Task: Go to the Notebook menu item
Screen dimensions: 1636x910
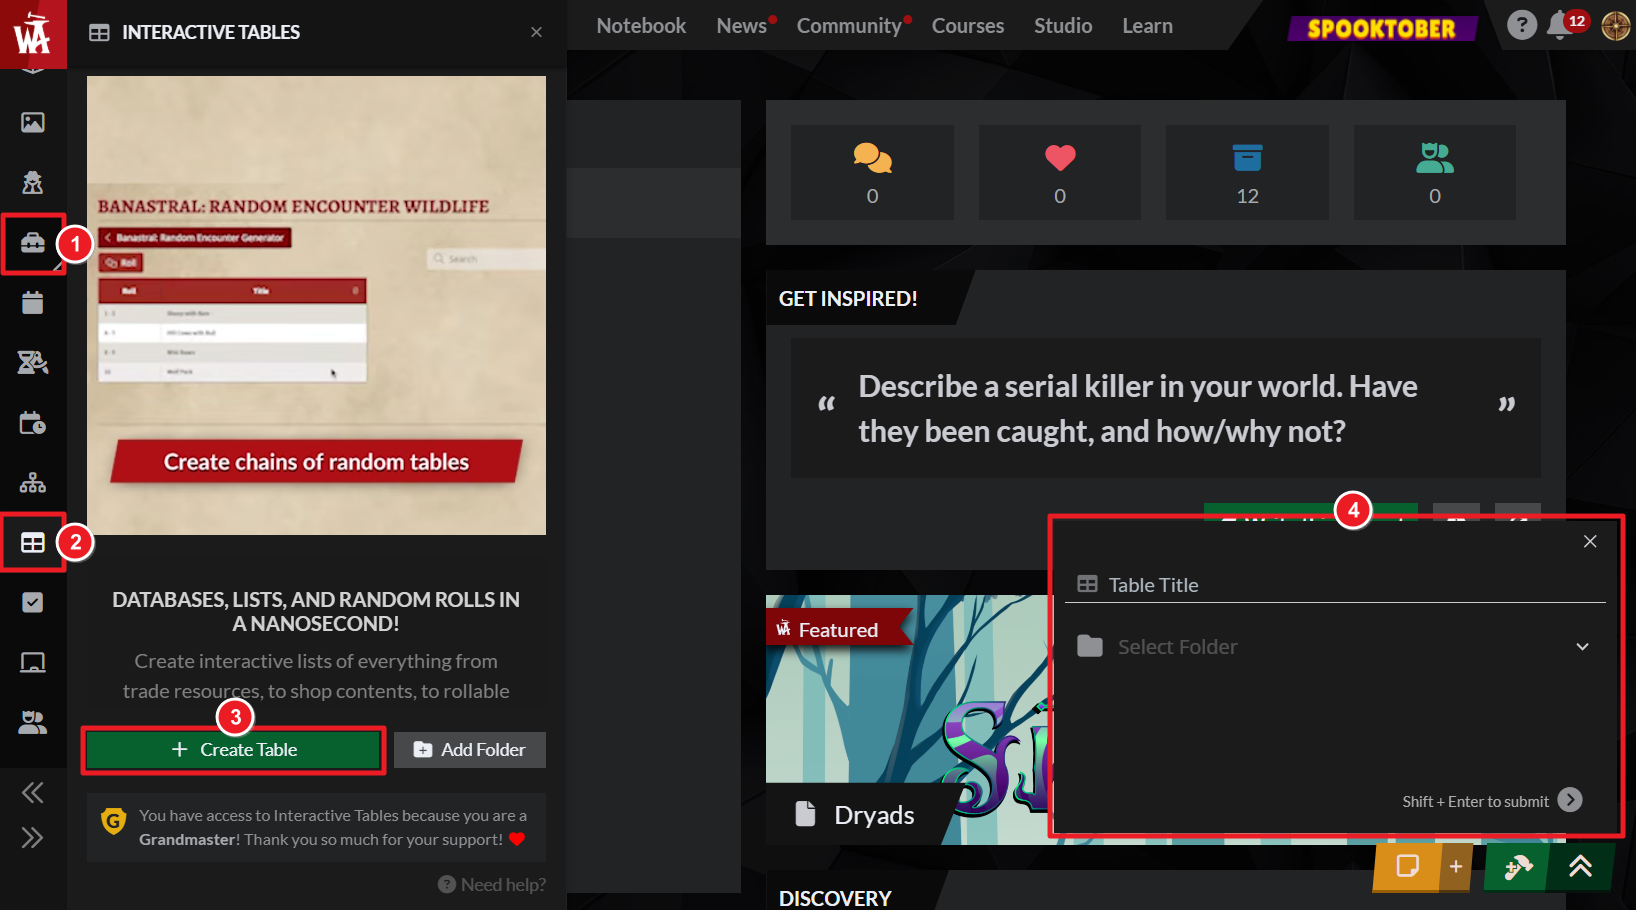Action: 641,26
